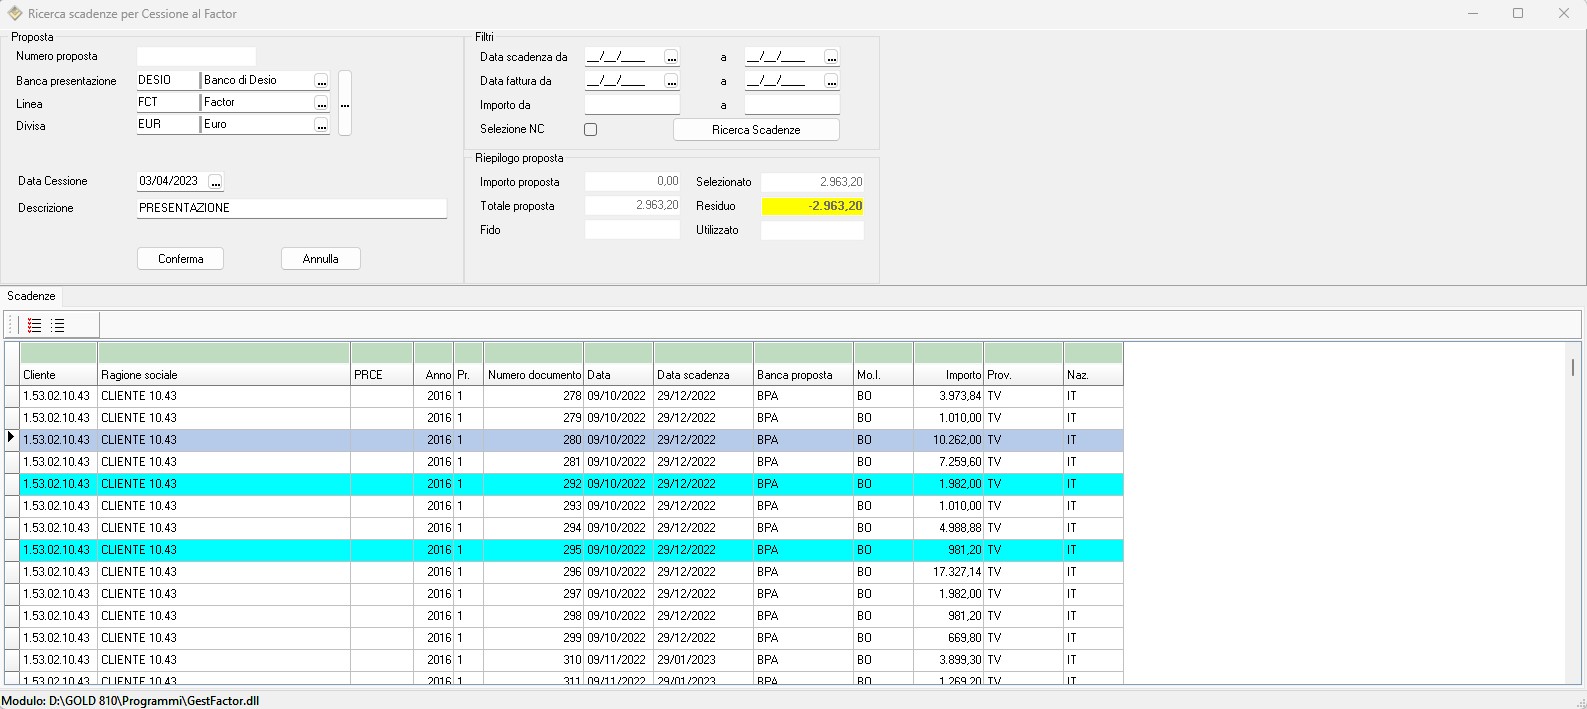The image size is (1587, 709).
Task: Switch to the Scadenze tab
Action: click(x=32, y=297)
